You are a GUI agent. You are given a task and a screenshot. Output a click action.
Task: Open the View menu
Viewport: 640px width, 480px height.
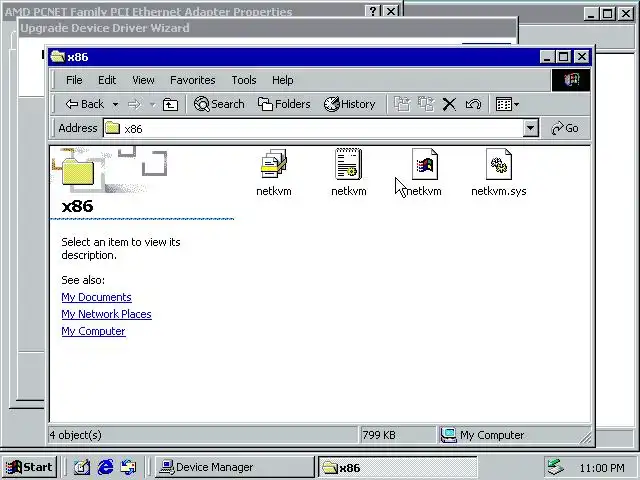click(143, 80)
